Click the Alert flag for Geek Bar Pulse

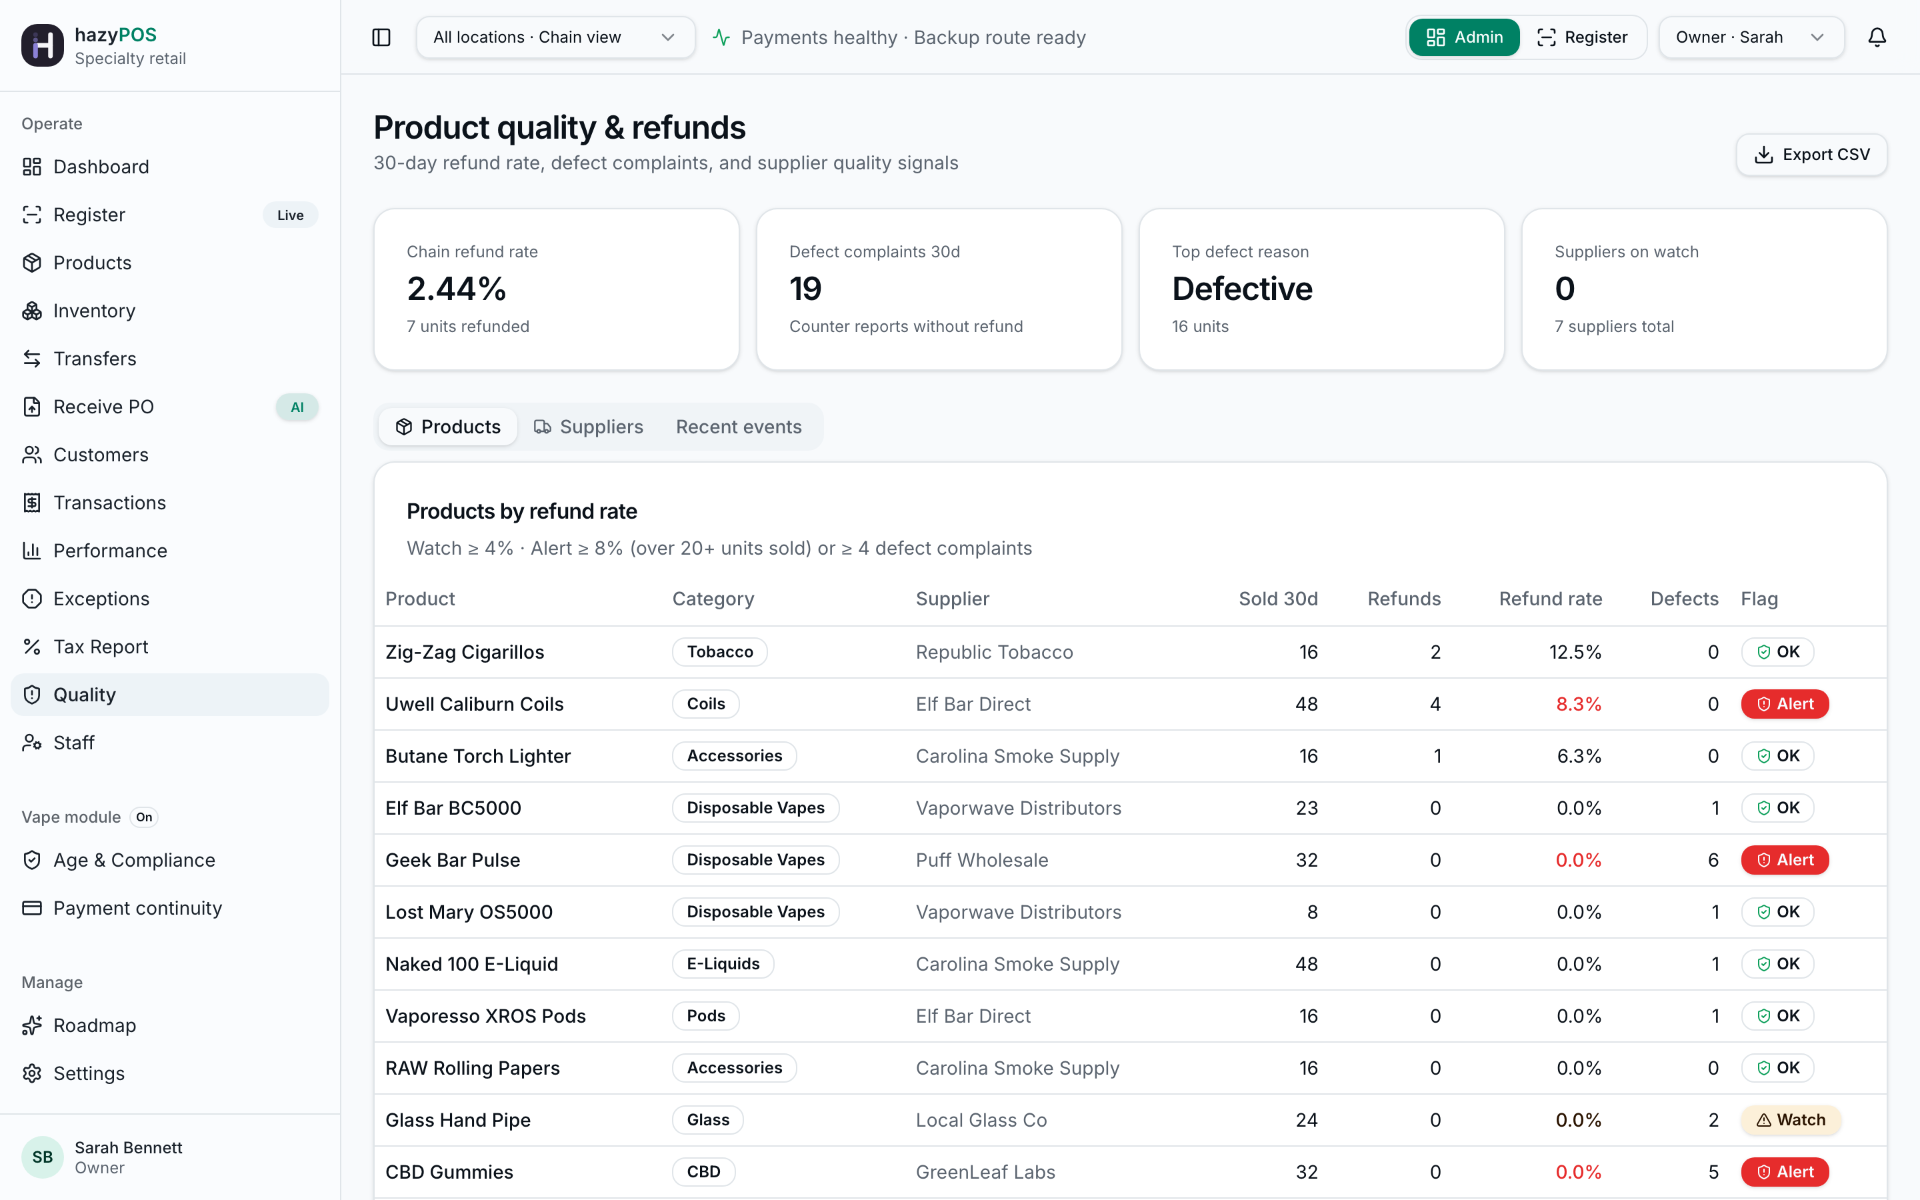1784,860
